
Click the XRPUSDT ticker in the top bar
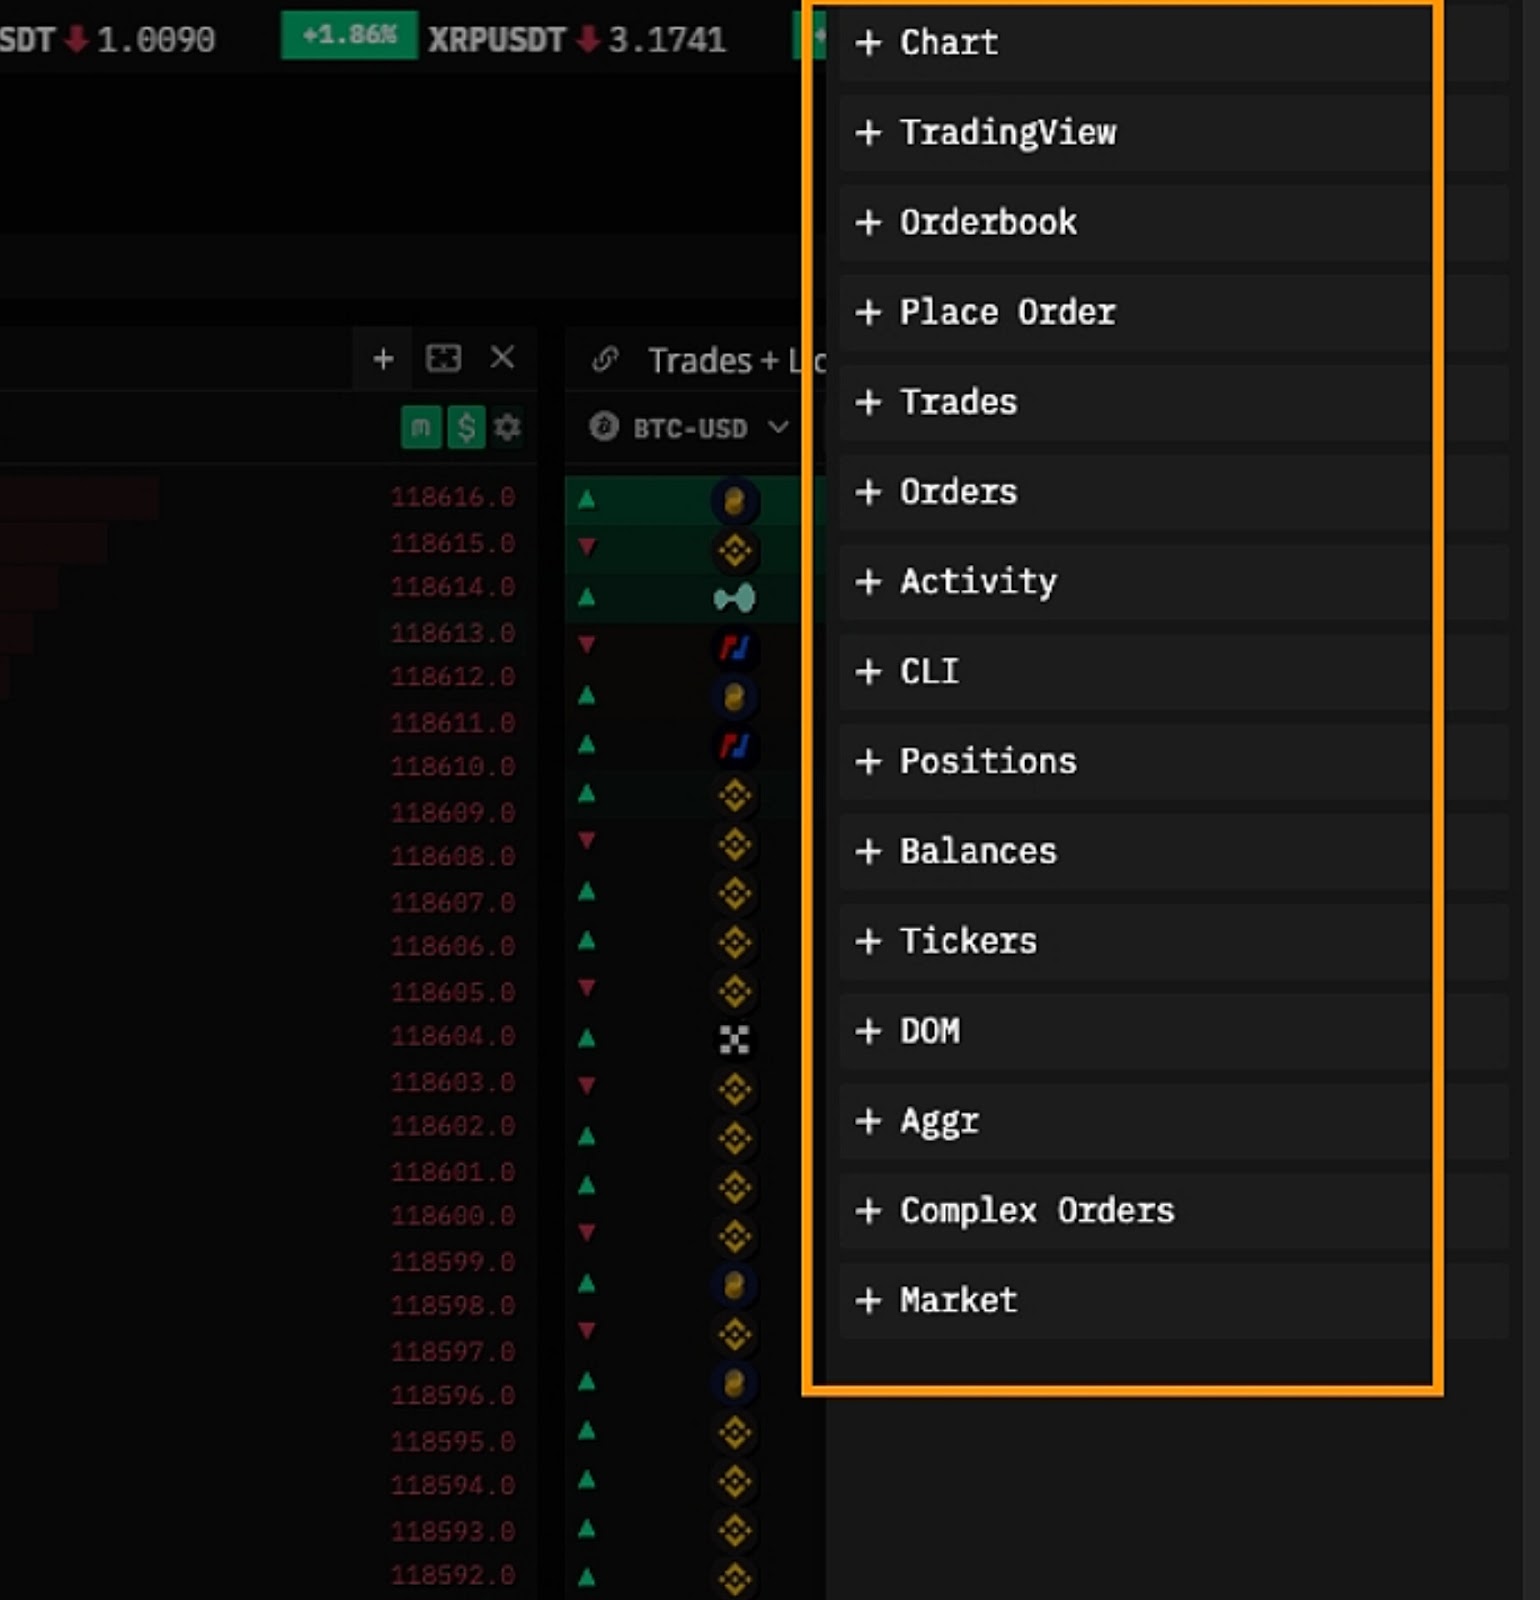tap(496, 39)
